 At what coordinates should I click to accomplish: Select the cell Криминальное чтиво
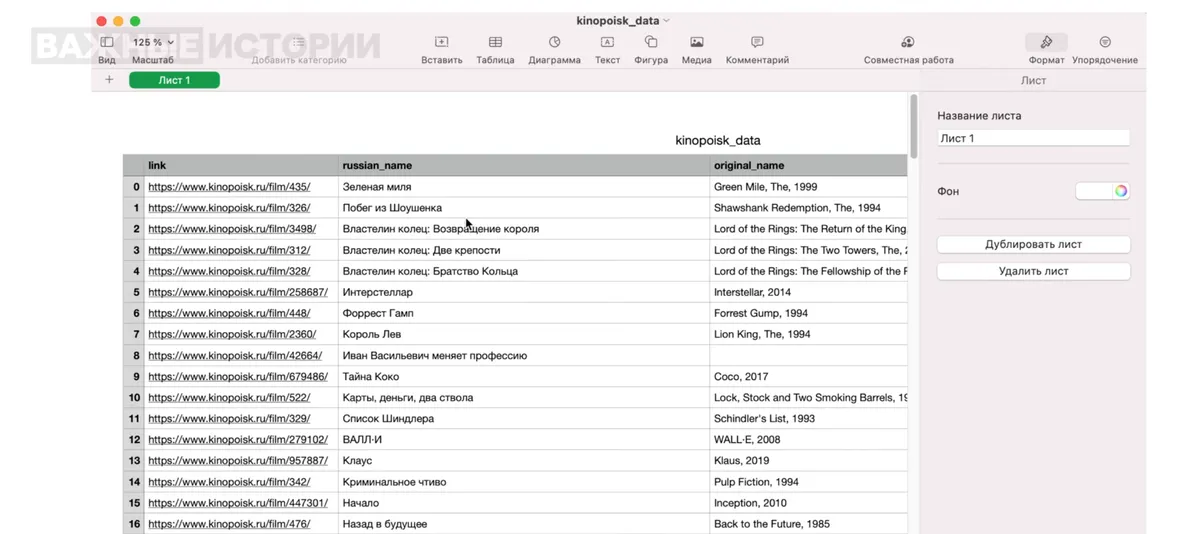point(524,482)
